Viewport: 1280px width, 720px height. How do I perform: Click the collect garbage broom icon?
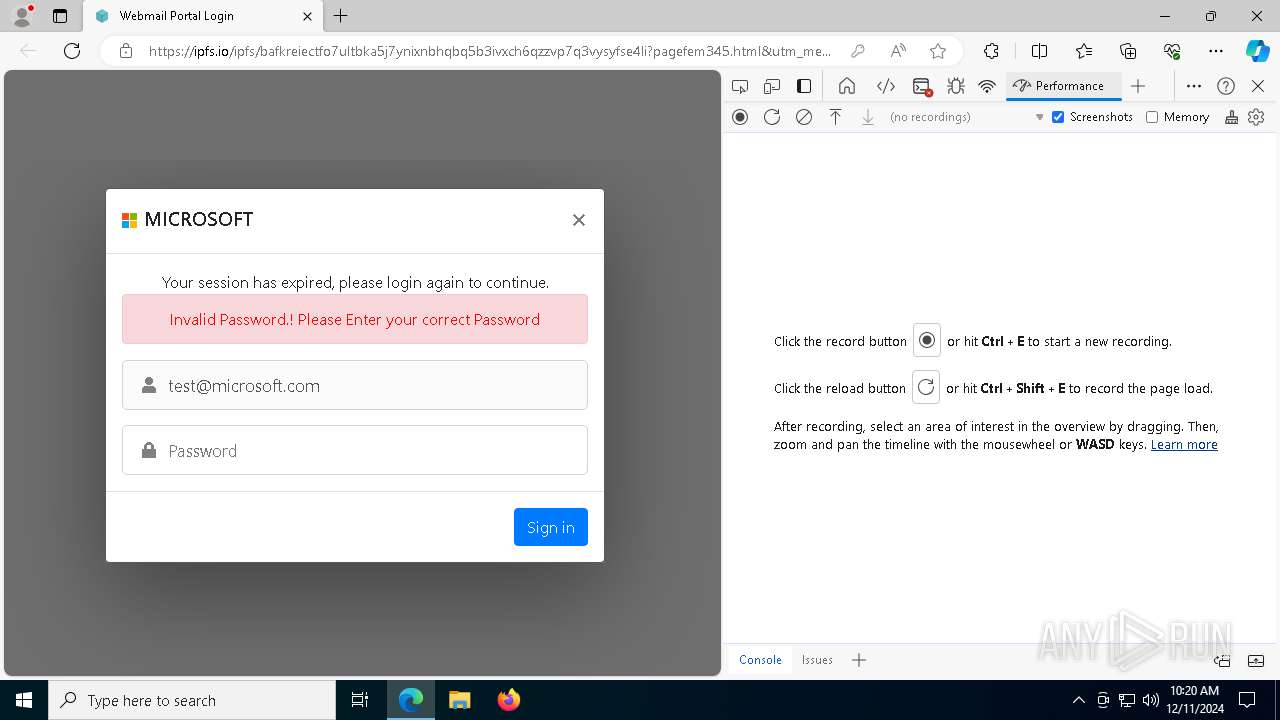tap(1232, 117)
